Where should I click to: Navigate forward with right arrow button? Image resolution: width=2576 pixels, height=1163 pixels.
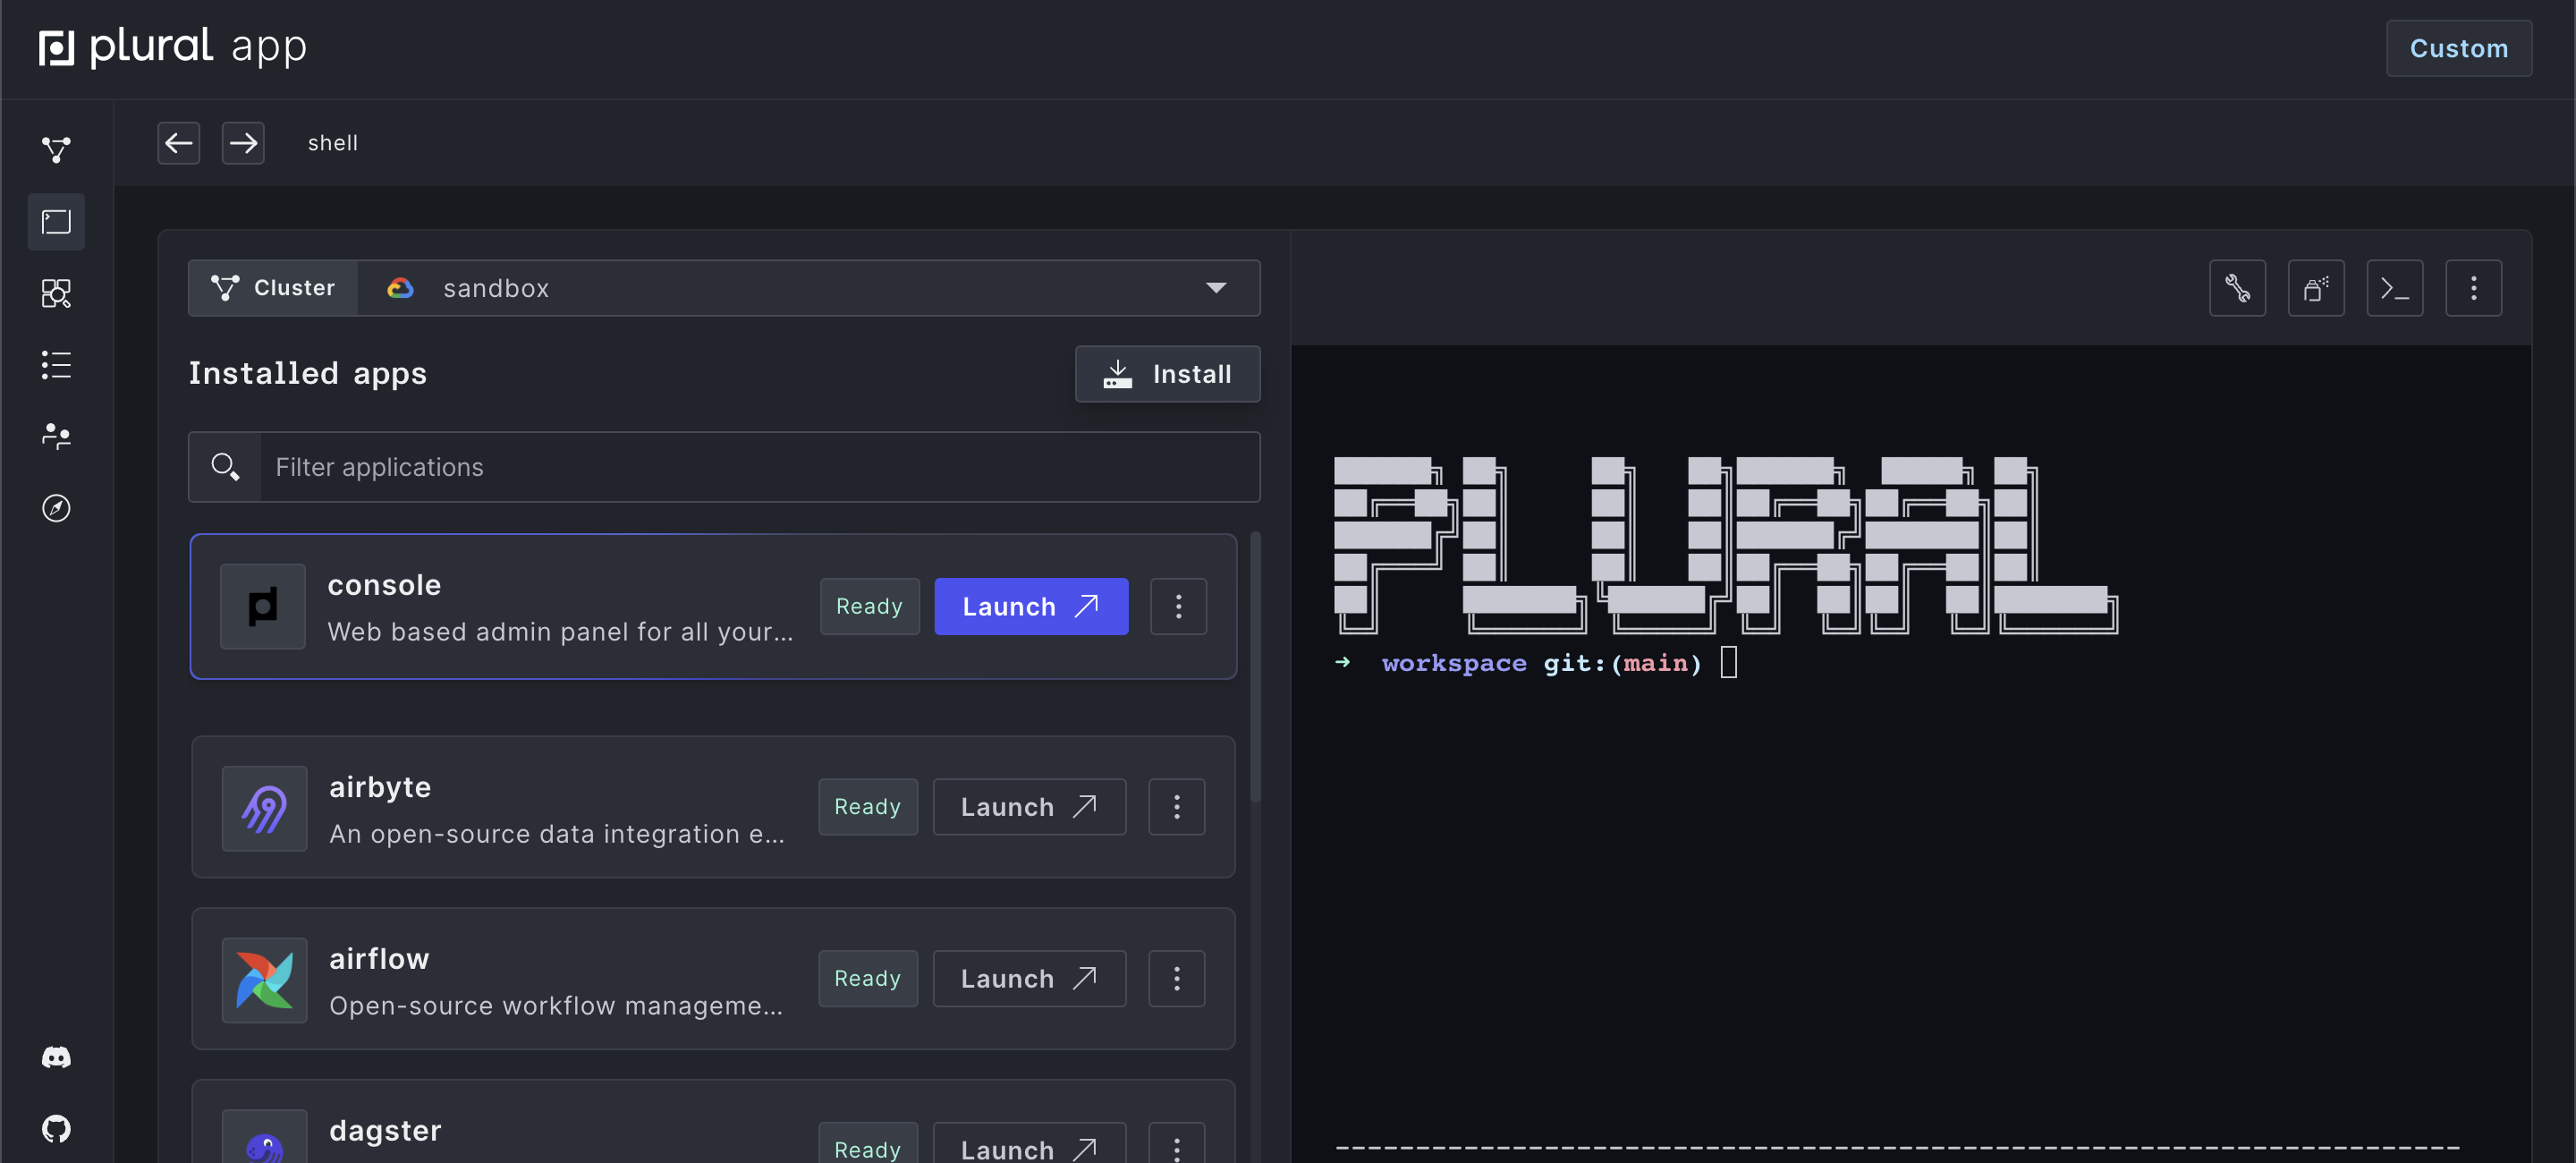[x=243, y=143]
